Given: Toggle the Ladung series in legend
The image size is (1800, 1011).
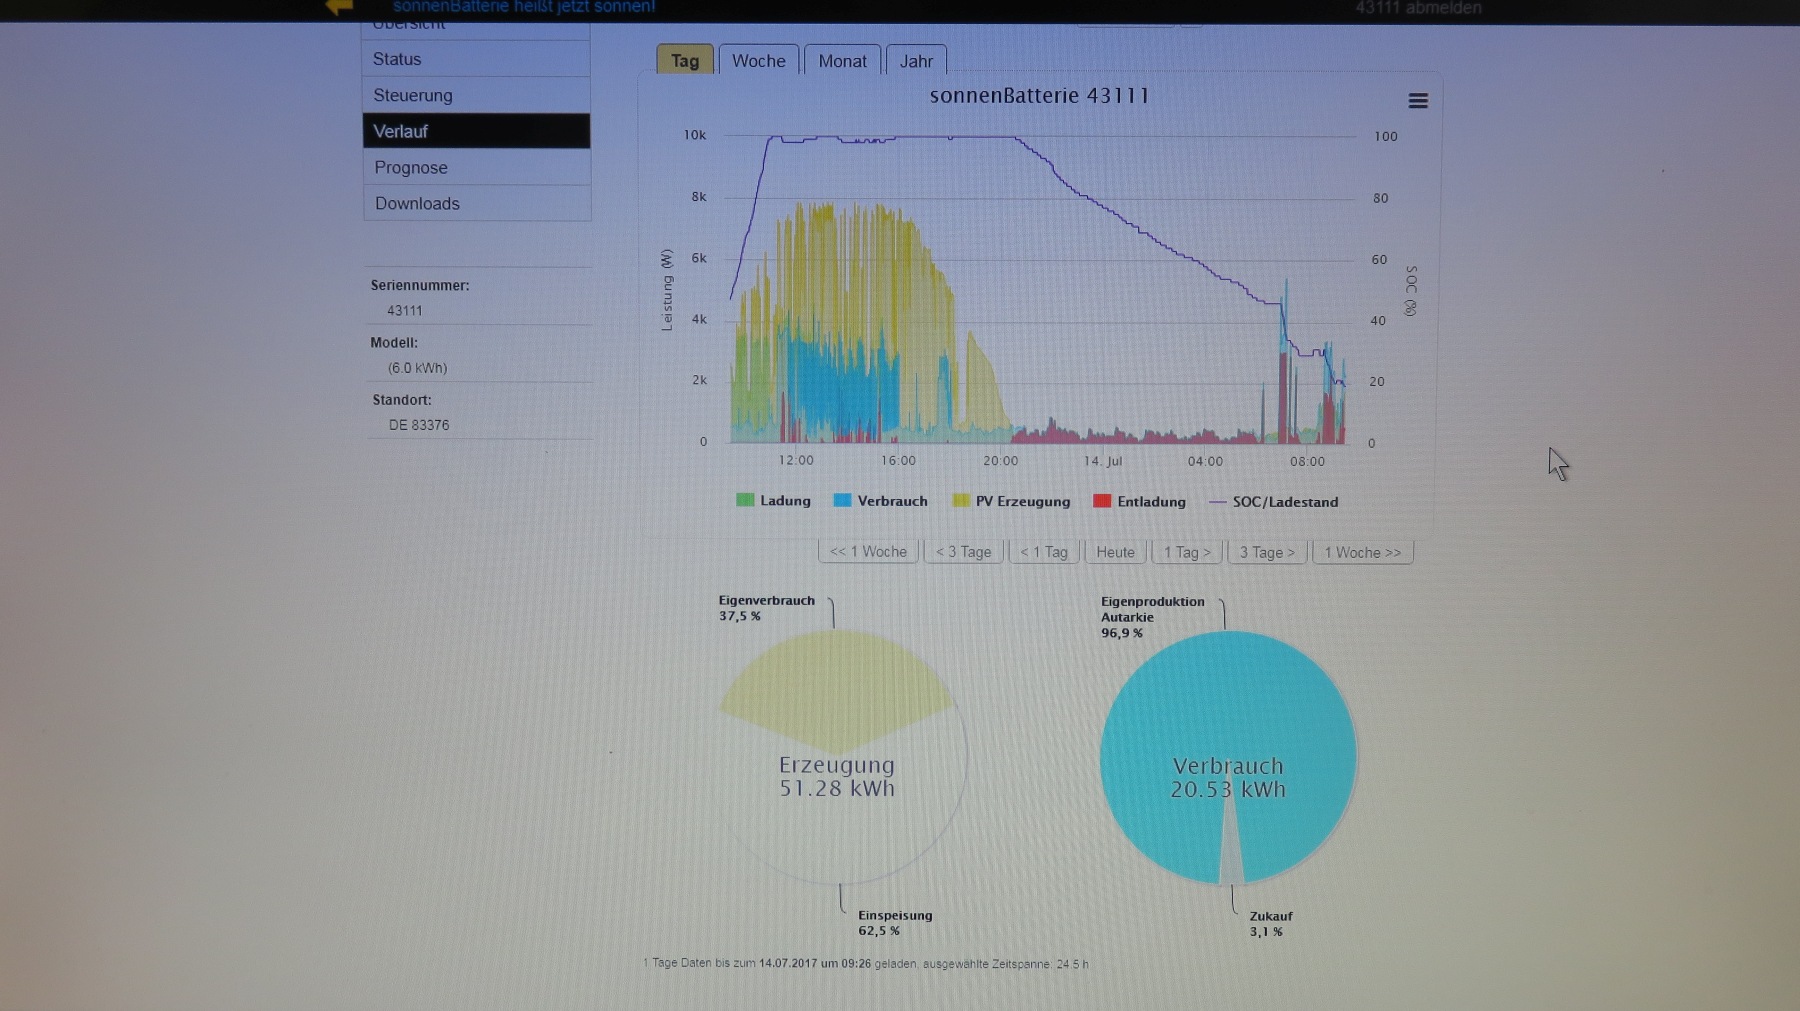Looking at the screenshot, I should (x=773, y=501).
